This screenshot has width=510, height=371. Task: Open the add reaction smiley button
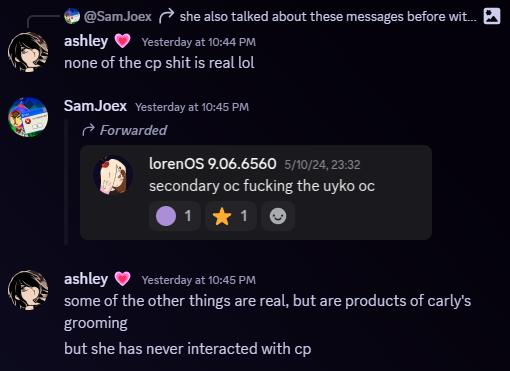278,216
